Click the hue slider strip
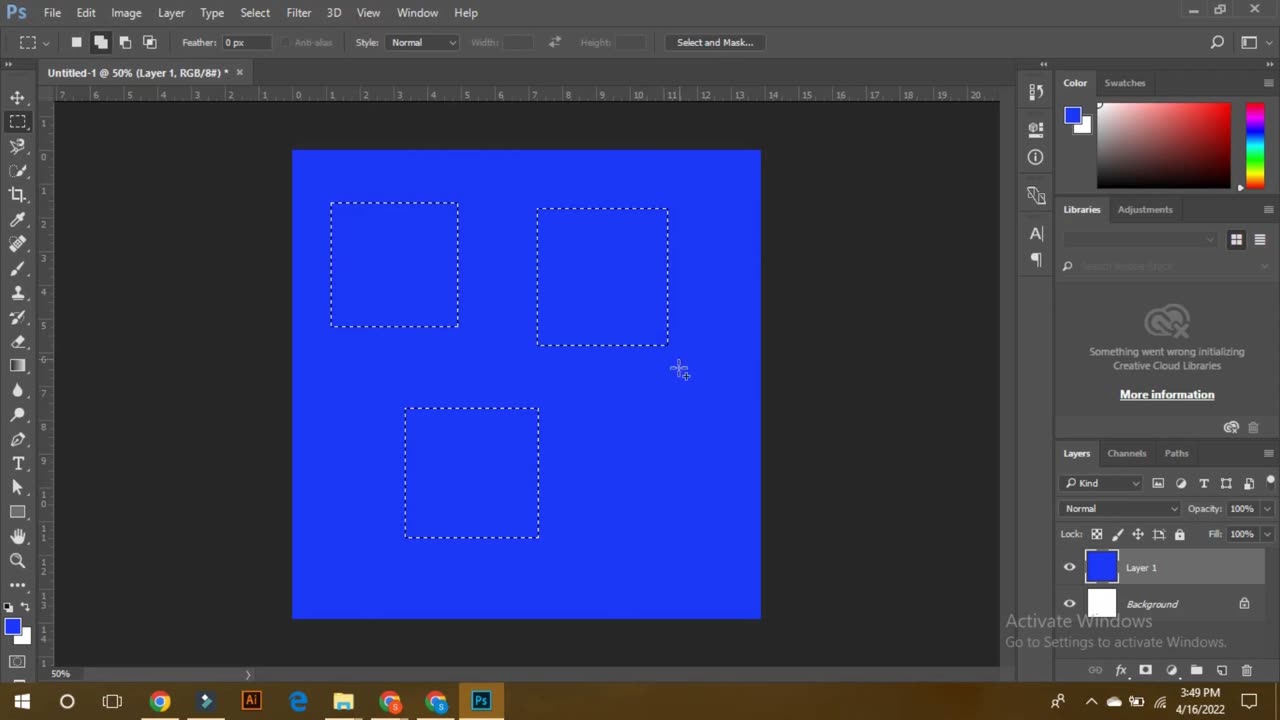The width and height of the screenshot is (1280, 720). pos(1254,145)
